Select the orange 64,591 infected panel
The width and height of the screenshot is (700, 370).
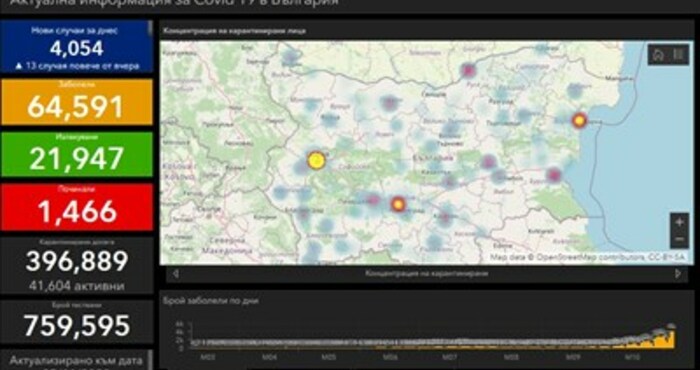tap(77, 102)
